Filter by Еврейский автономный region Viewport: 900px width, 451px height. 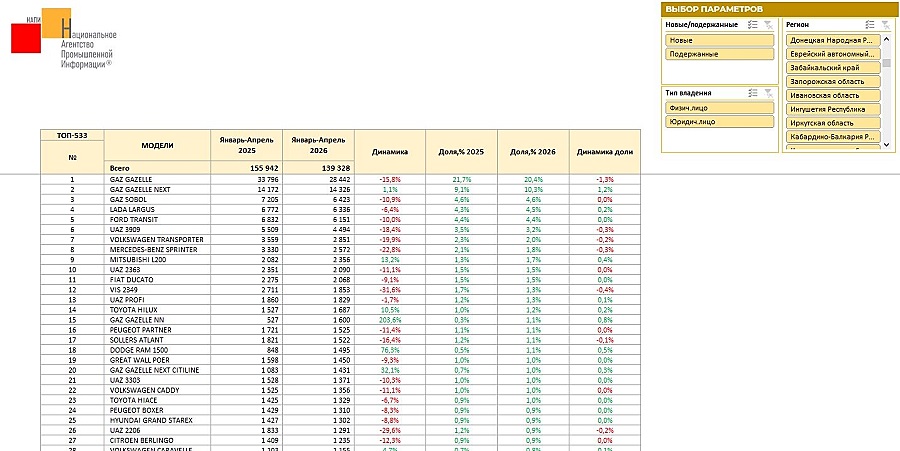click(833, 54)
